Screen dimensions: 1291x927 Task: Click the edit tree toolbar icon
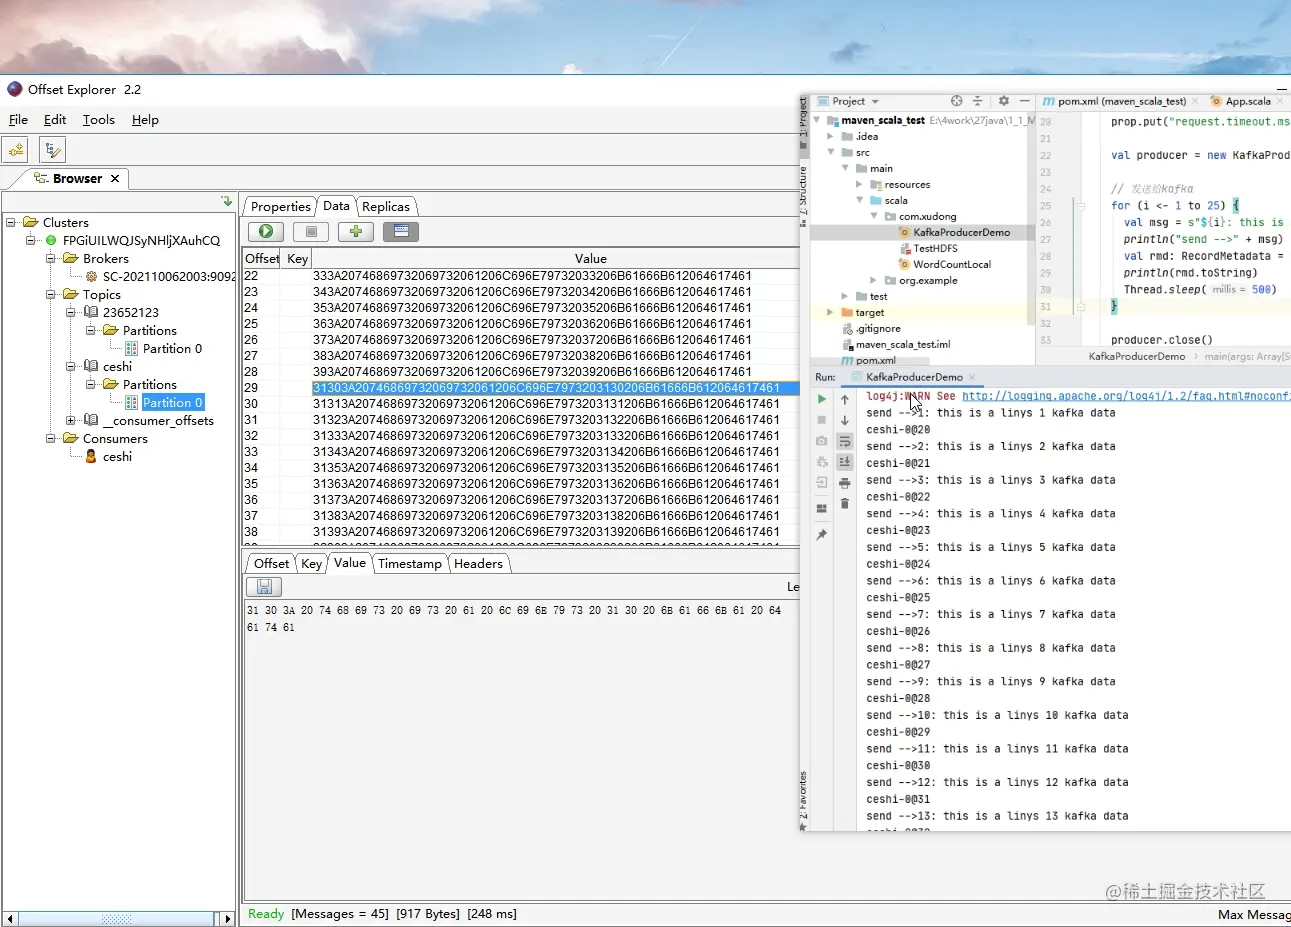click(52, 150)
